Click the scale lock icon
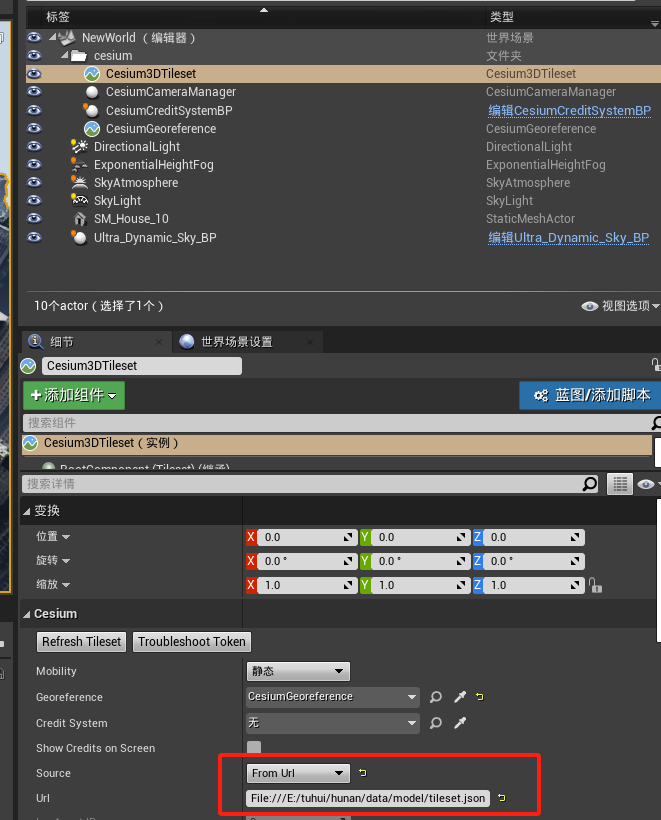The image size is (661, 820). click(595, 585)
